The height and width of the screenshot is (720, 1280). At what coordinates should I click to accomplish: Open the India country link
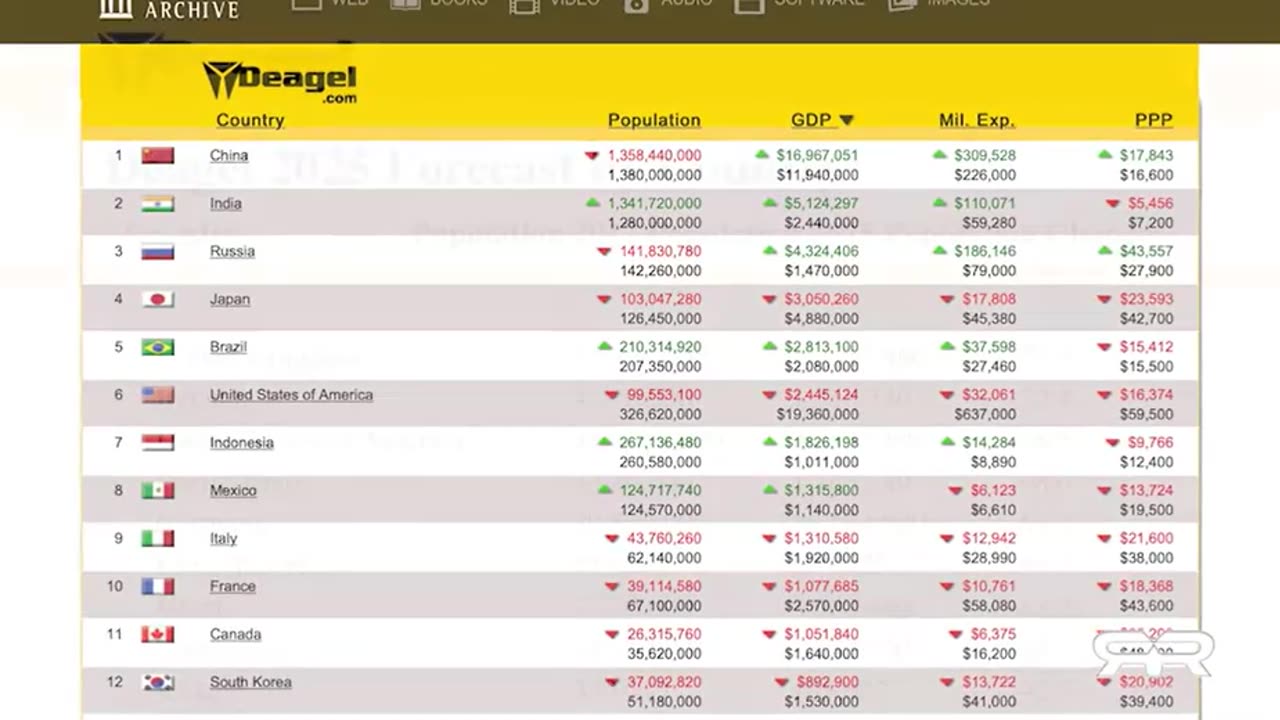(226, 203)
